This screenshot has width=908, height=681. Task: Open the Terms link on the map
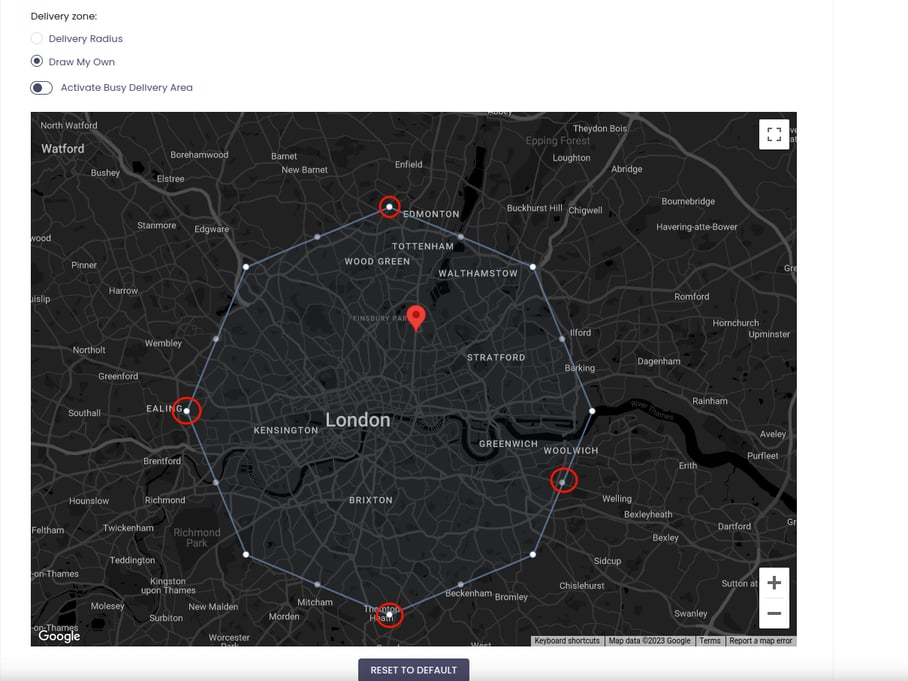709,640
